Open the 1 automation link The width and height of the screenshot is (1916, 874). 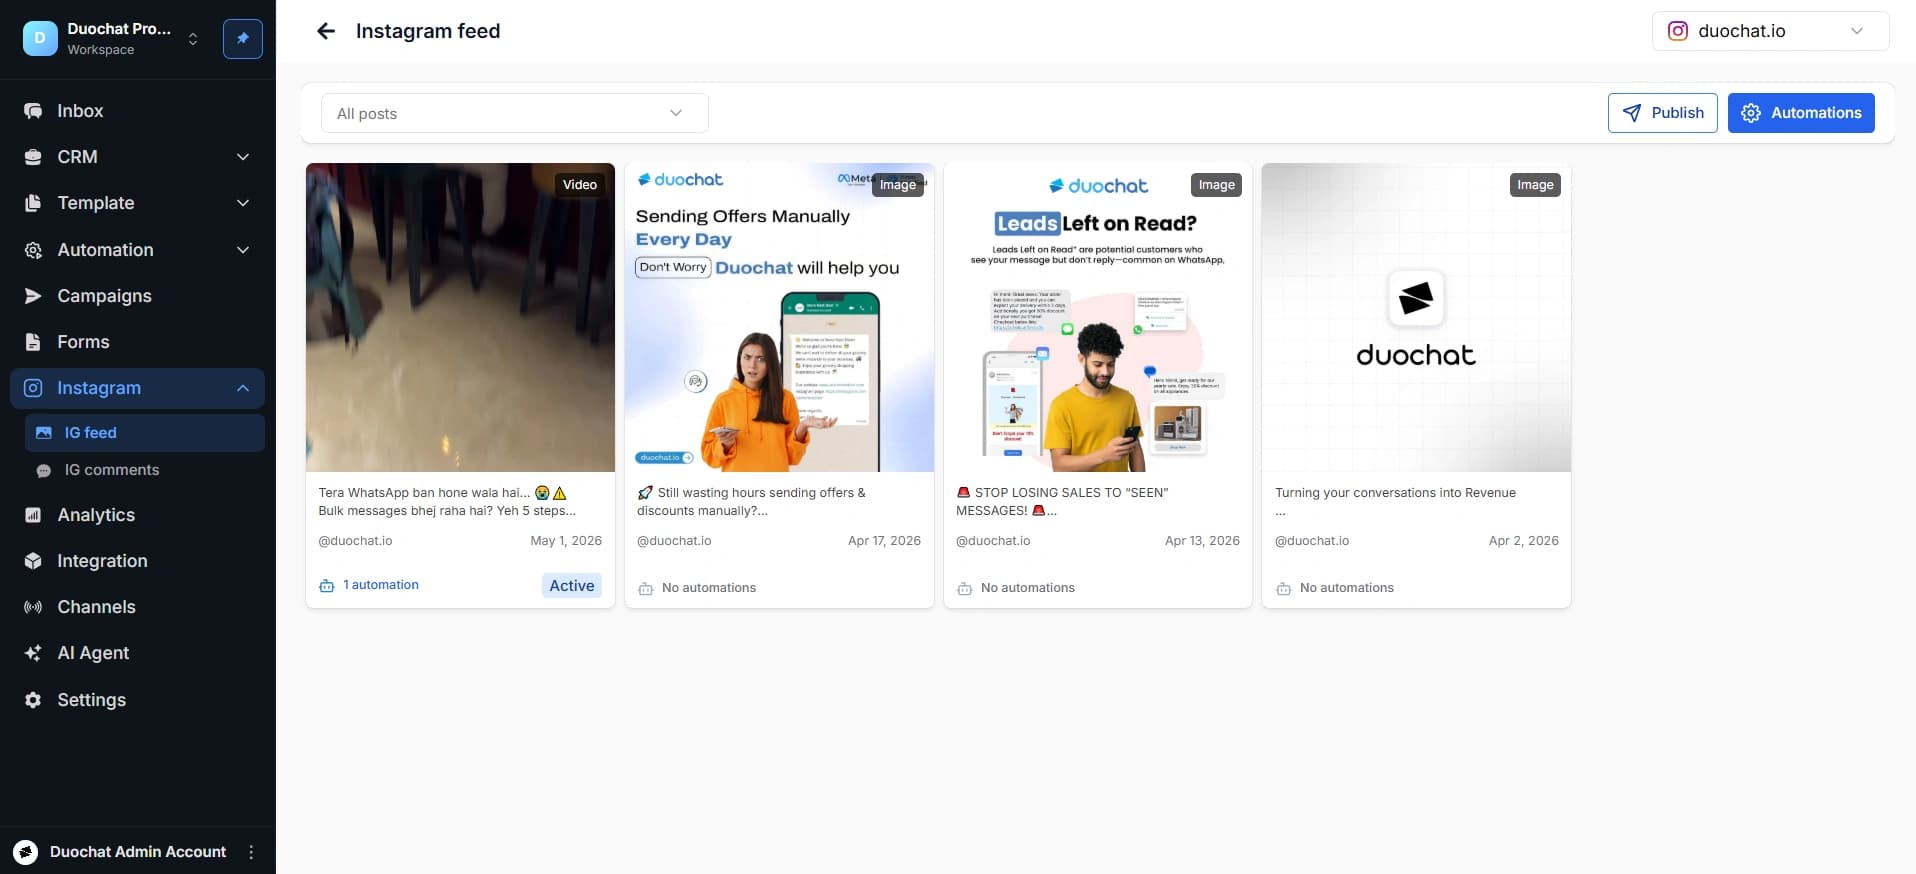coord(381,585)
